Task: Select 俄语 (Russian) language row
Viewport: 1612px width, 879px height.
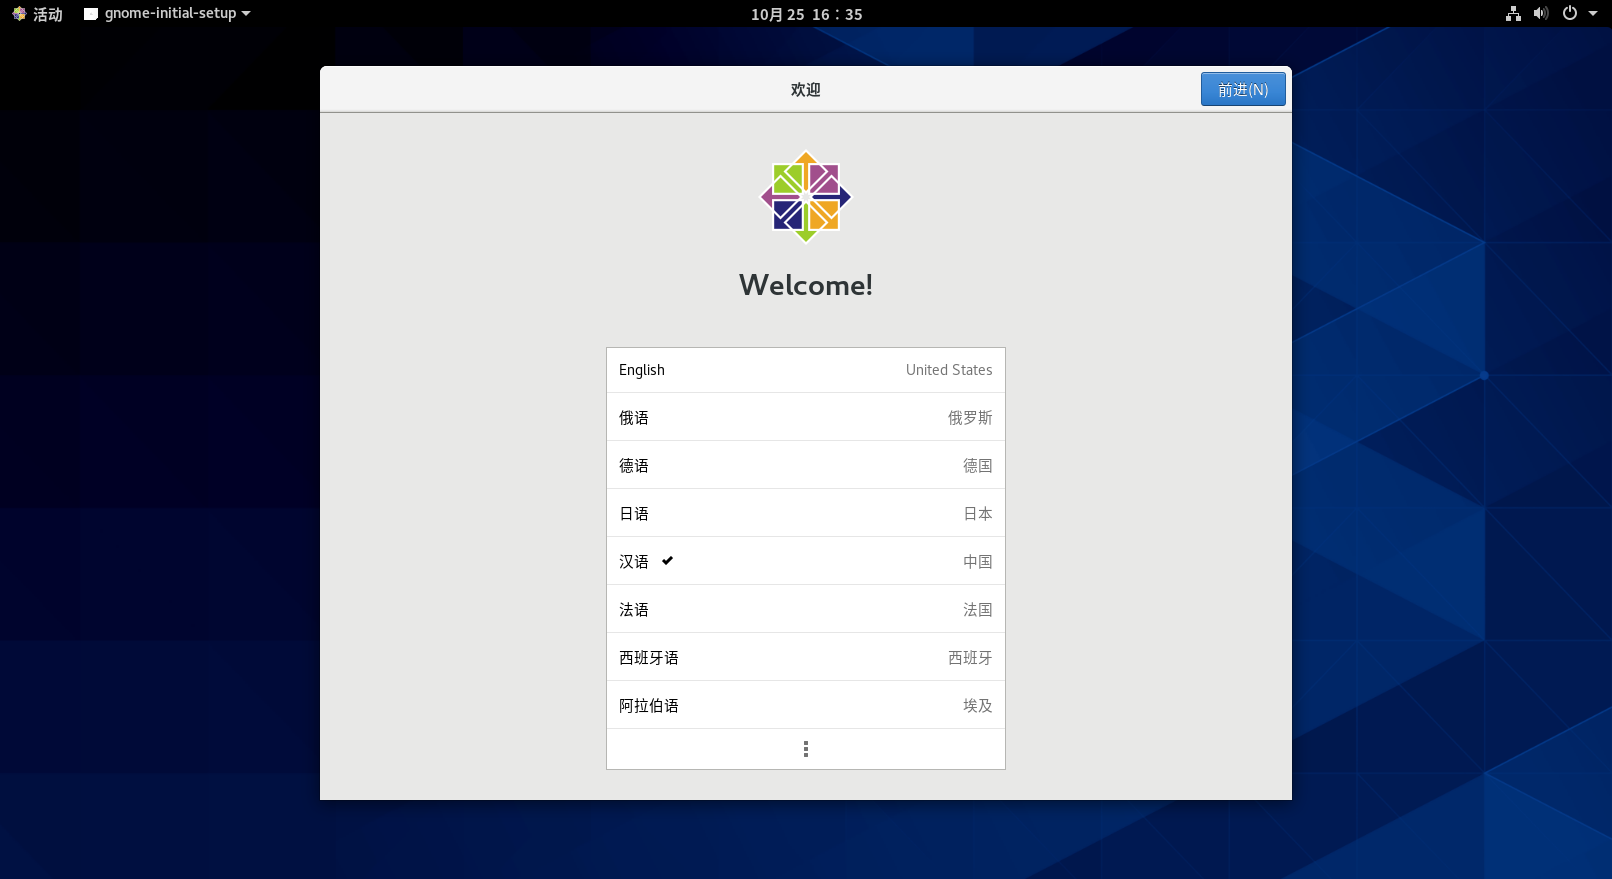Action: tap(805, 417)
